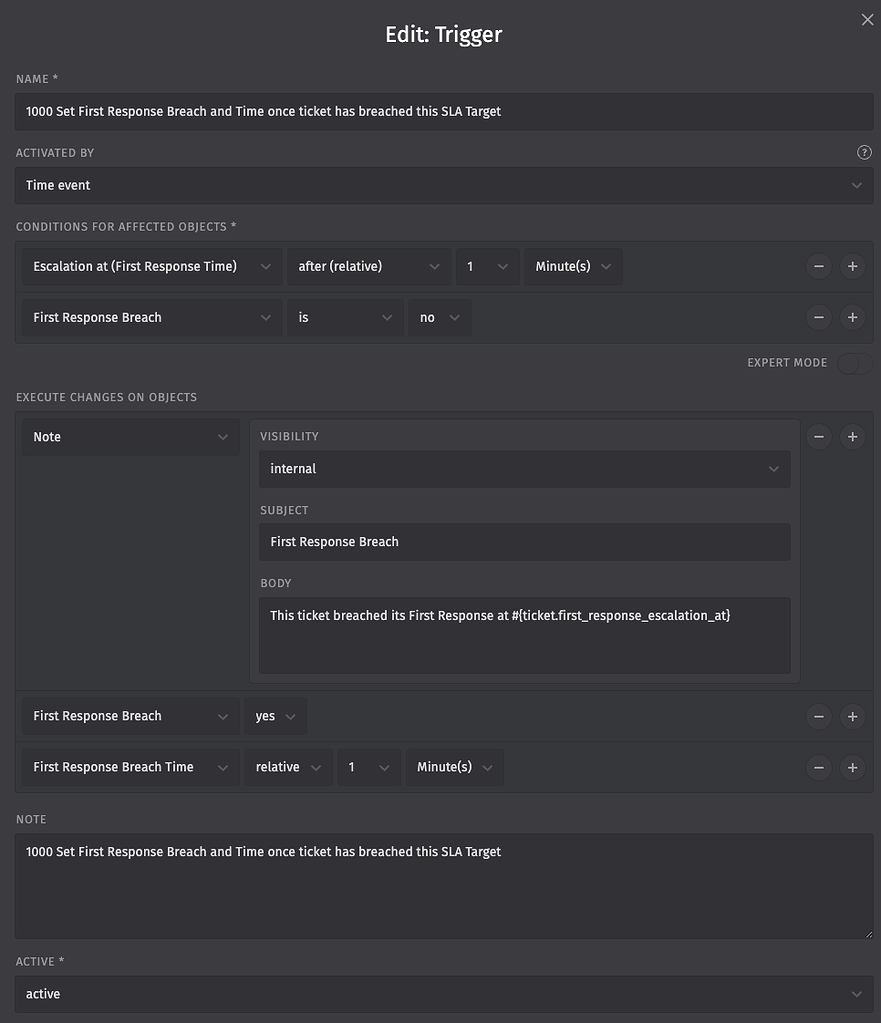The width and height of the screenshot is (881, 1023).
Task: Add a condition below the Escalation at row
Action: click(x=852, y=266)
